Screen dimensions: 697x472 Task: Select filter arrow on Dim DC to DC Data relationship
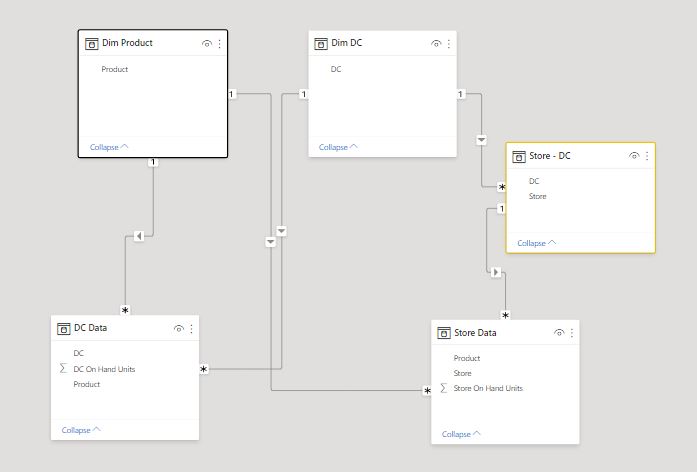tap(281, 231)
